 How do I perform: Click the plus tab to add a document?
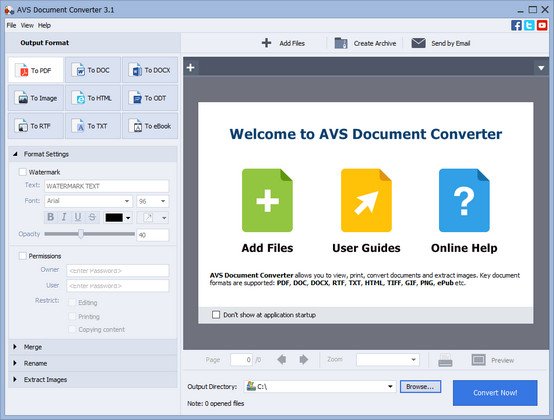191,67
